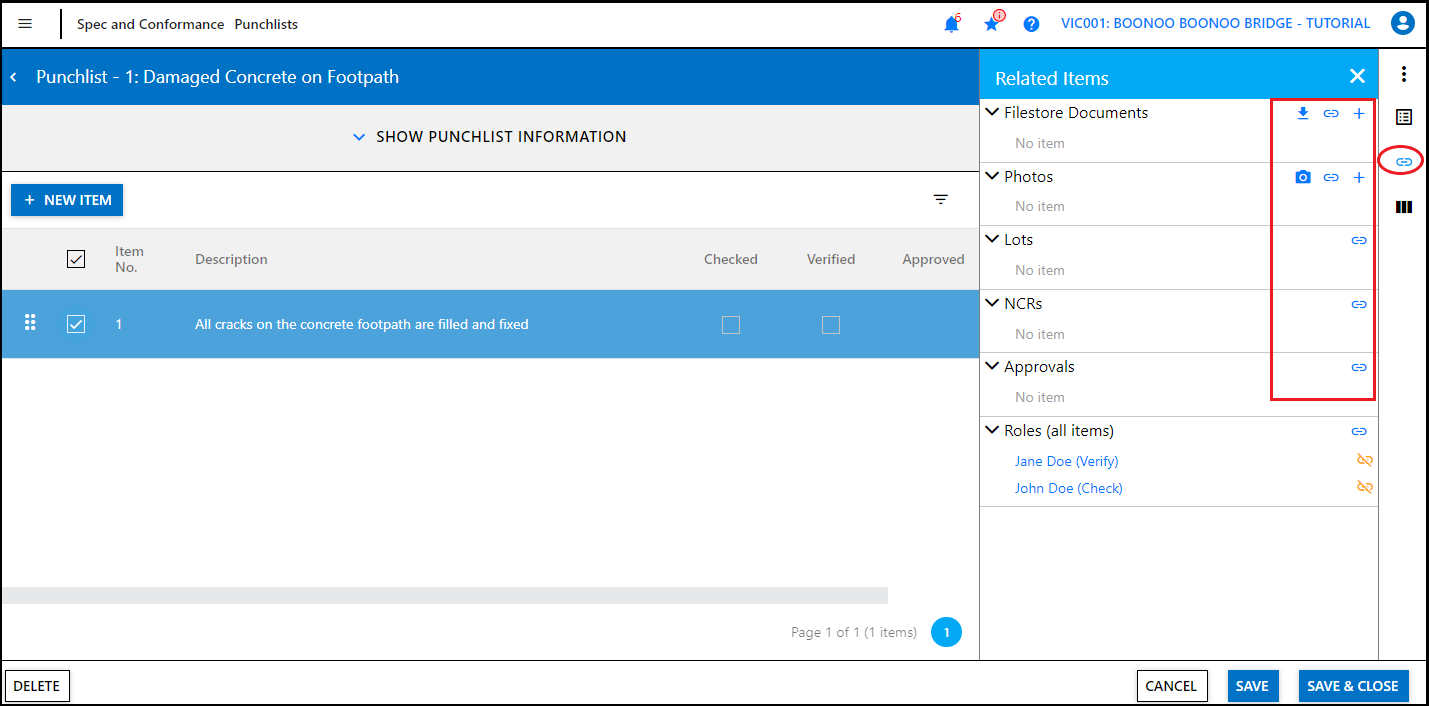This screenshot has width=1429, height=706.
Task: Take a photo with the camera icon
Action: click(1302, 177)
